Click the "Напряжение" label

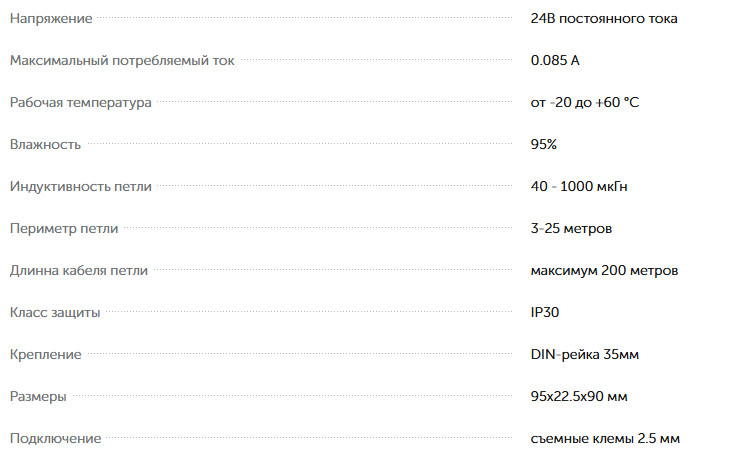click(51, 19)
